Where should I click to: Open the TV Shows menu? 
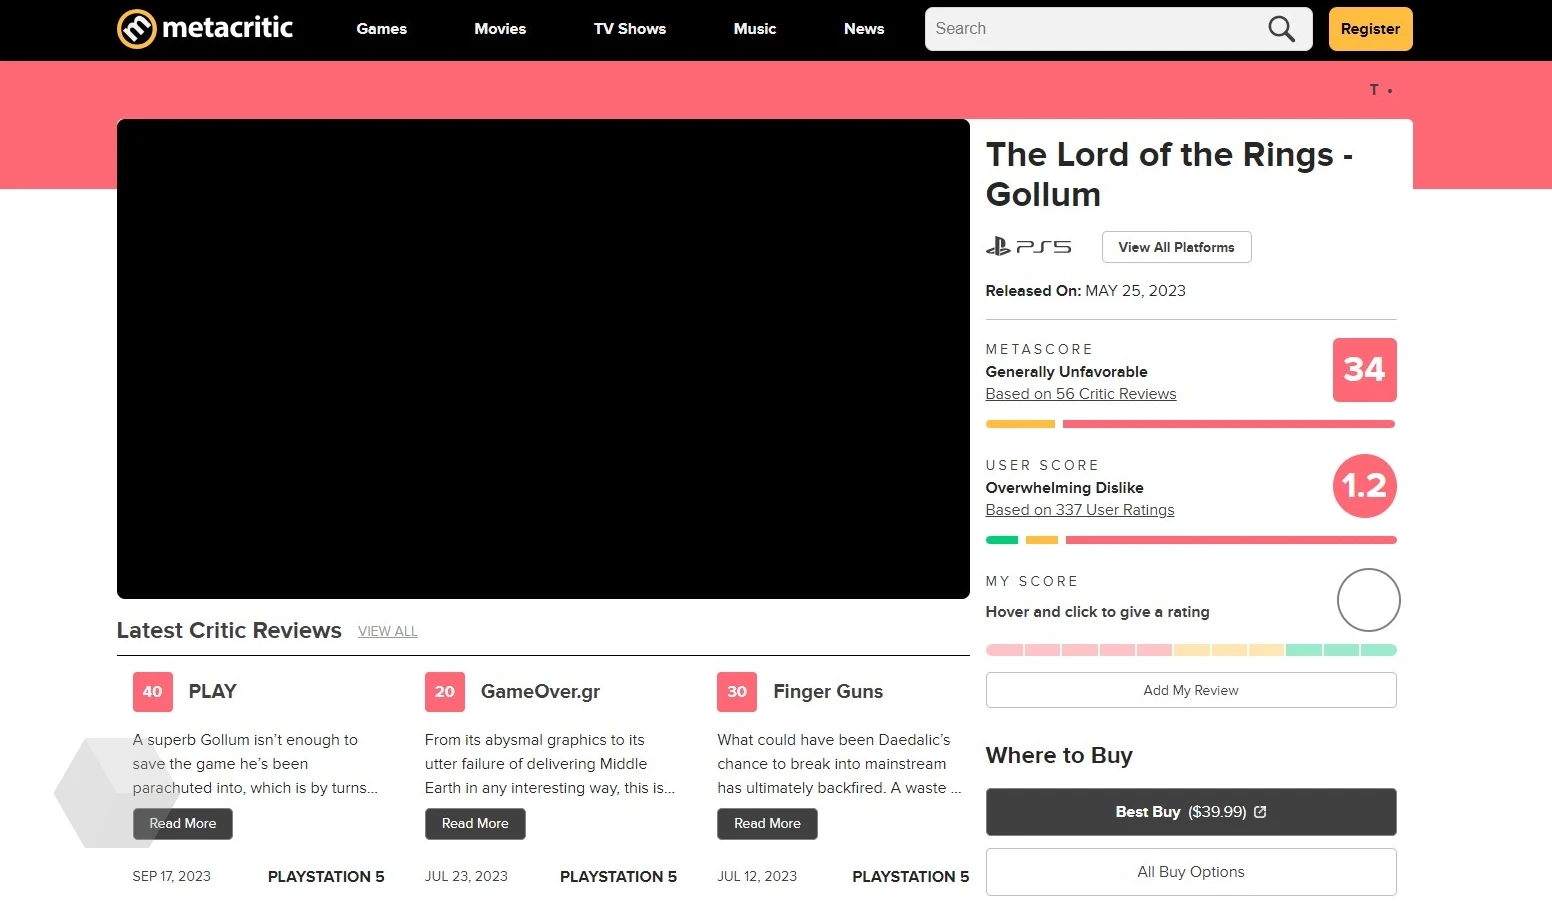click(x=630, y=29)
